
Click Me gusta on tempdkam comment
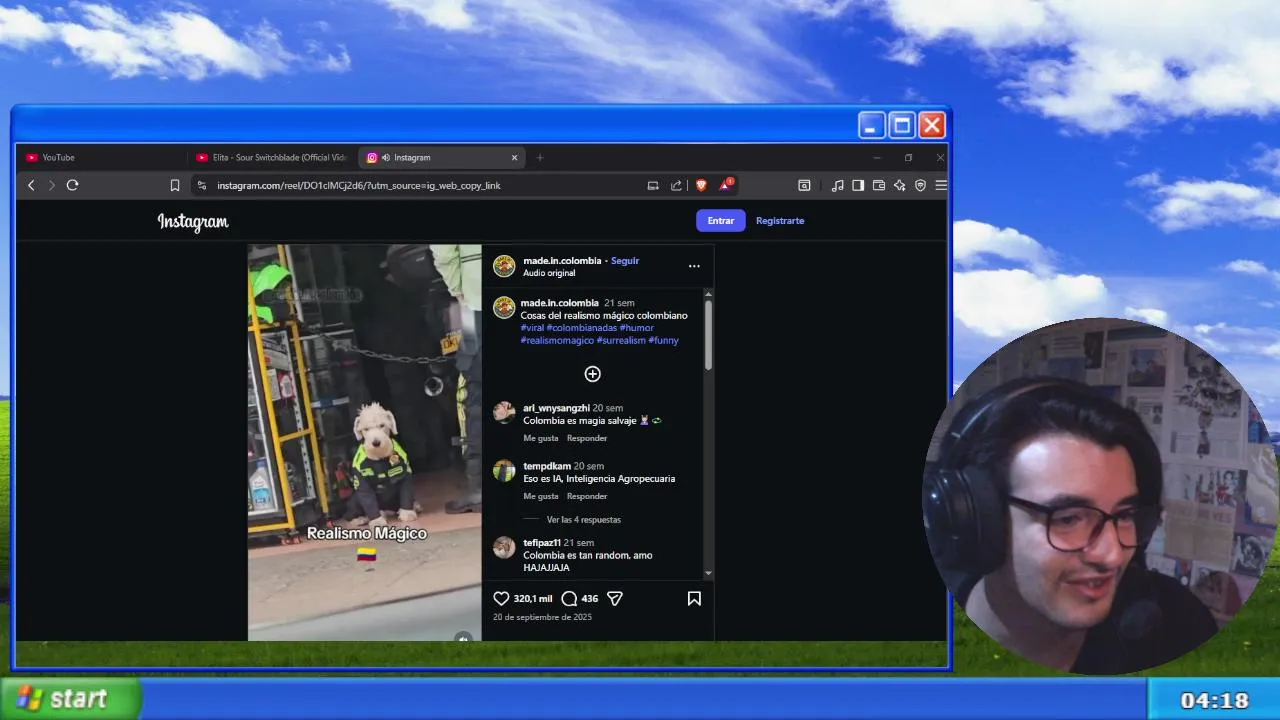coord(541,496)
